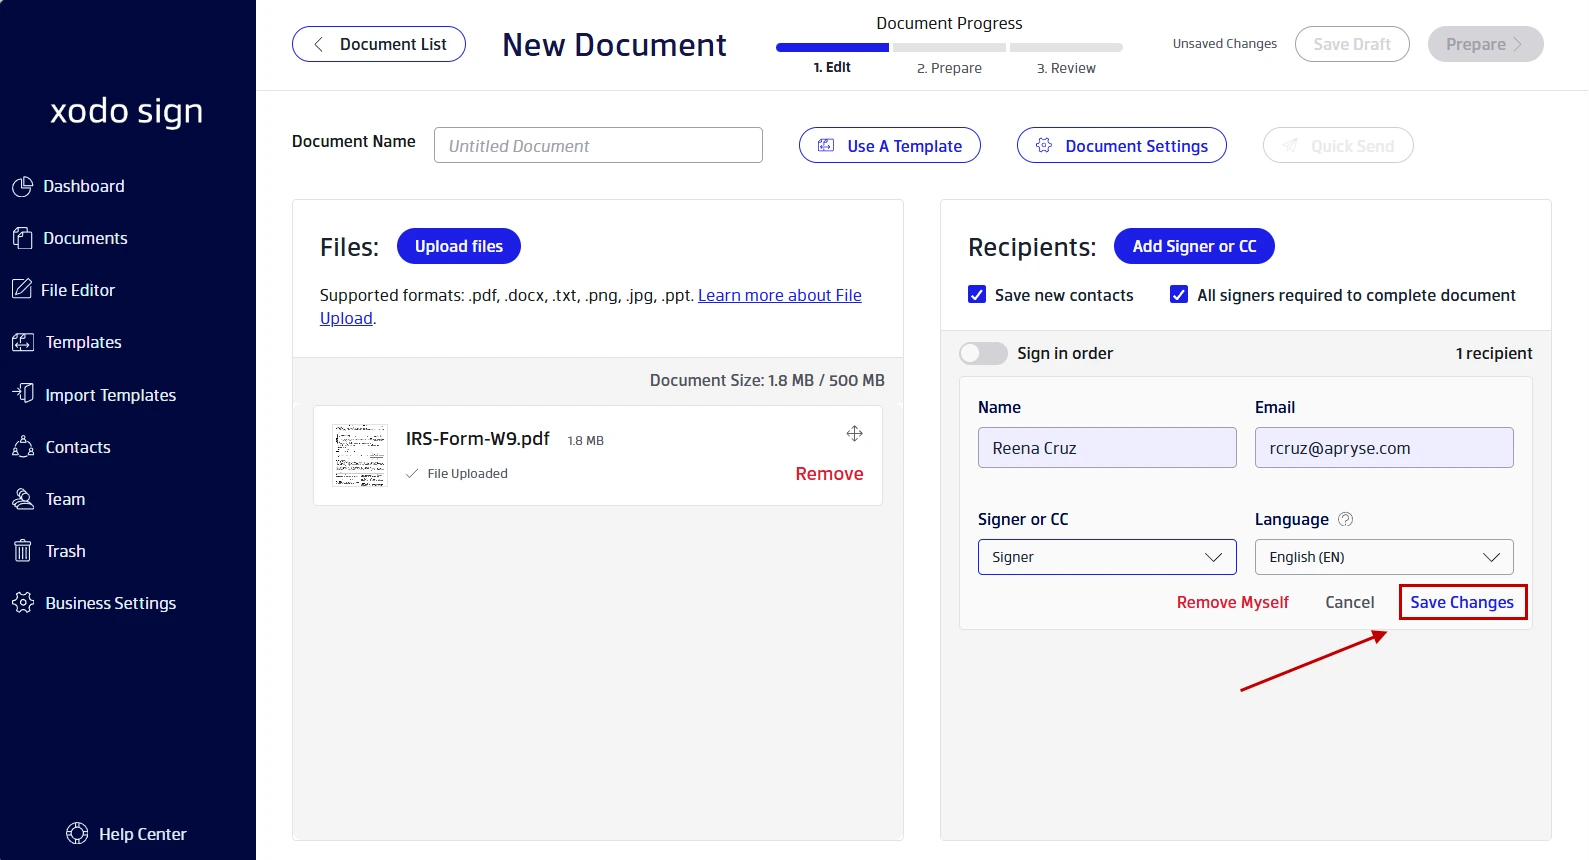Viewport: 1589px width, 860px height.
Task: Click the Use A Template button
Action: point(890,145)
